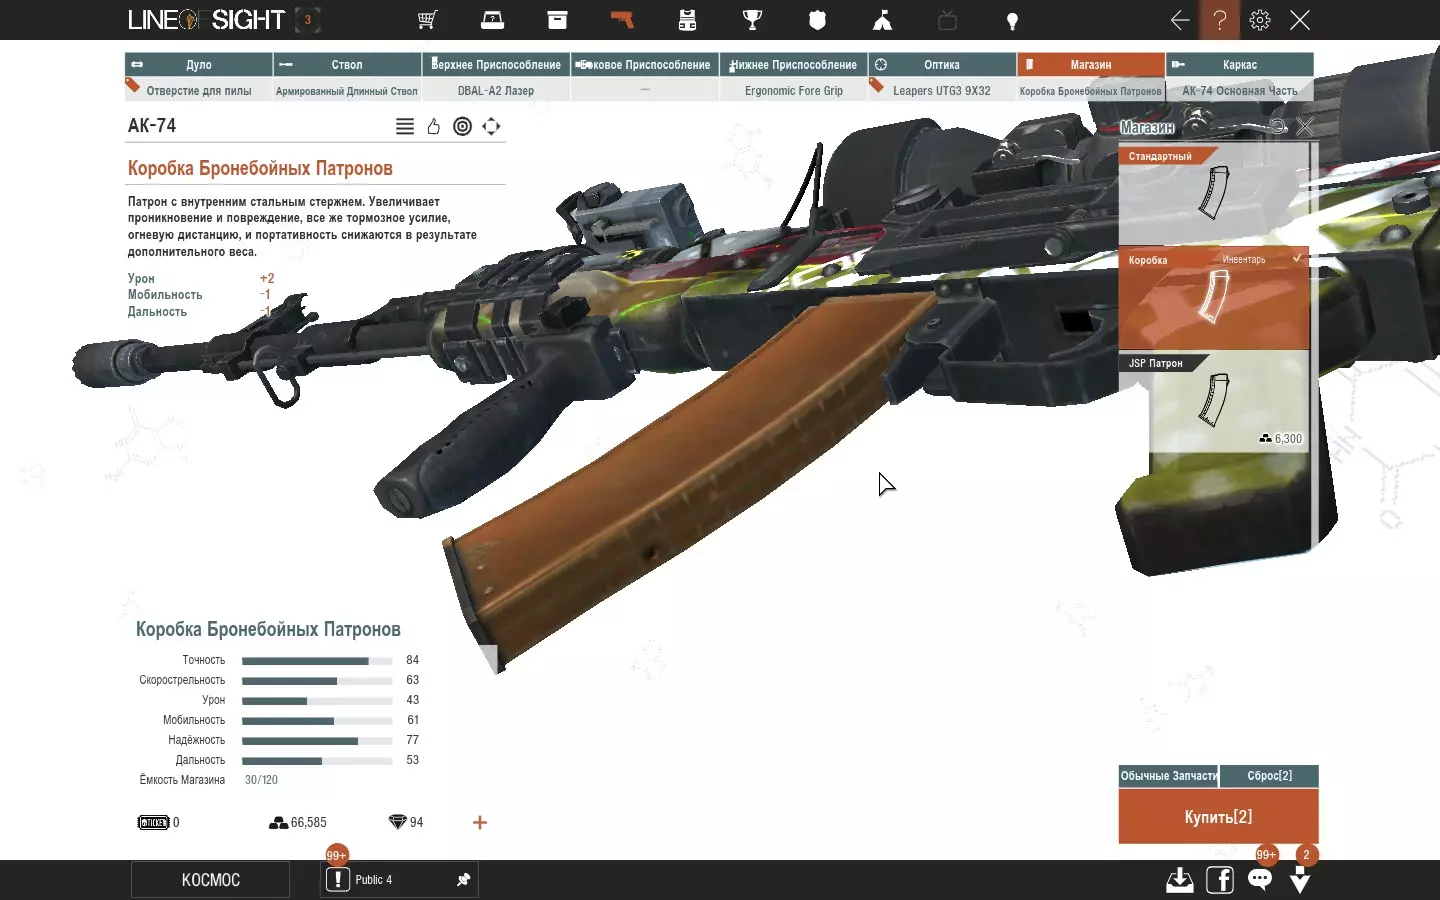This screenshot has width=1440, height=900.
Task: Select the Коробка magazine thumbnail
Action: click(1214, 299)
